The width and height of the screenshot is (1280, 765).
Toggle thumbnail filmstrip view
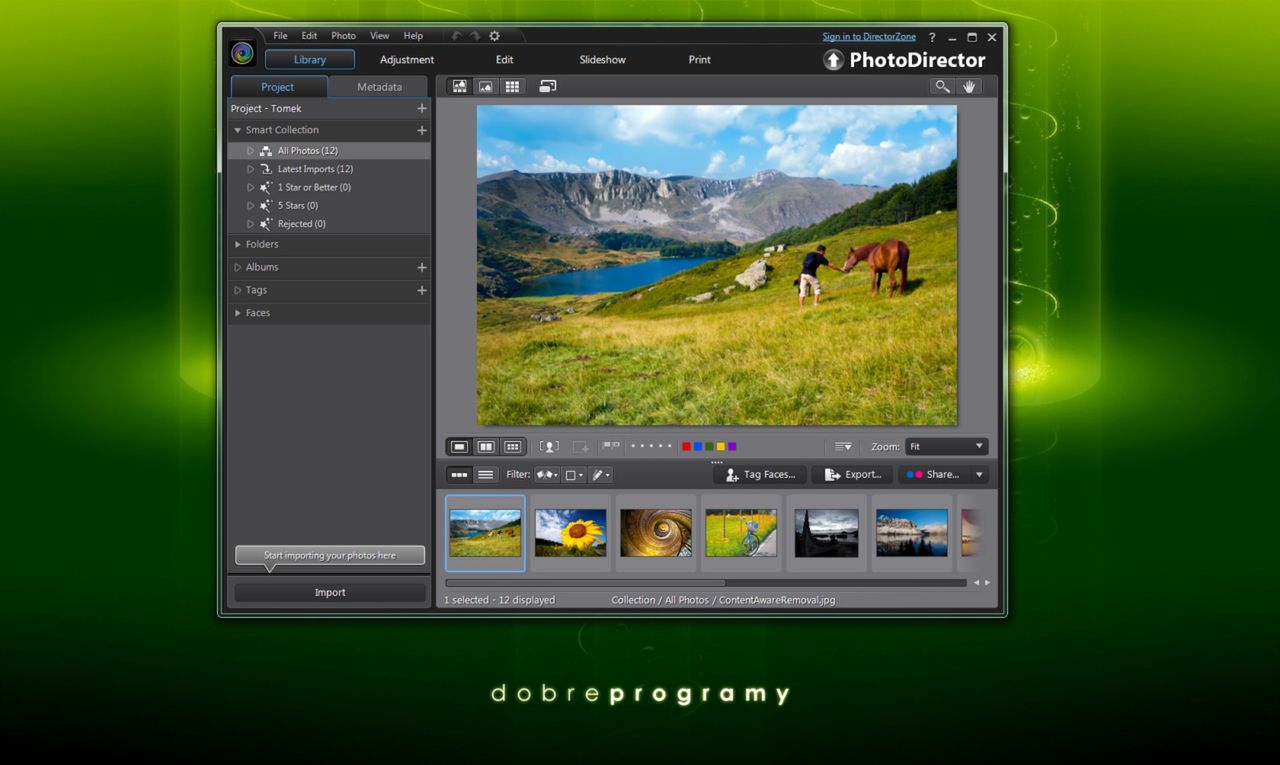(459, 475)
